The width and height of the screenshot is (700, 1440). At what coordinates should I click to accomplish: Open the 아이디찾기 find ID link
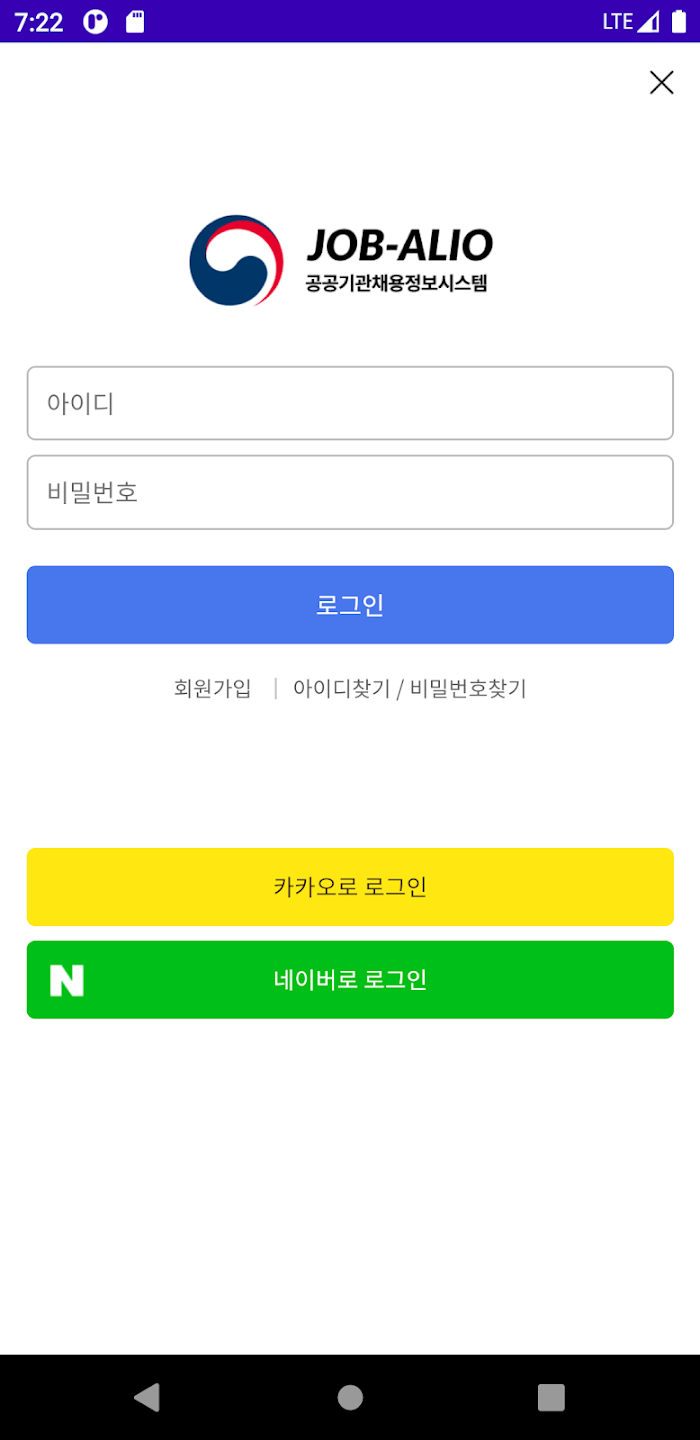[341, 689]
